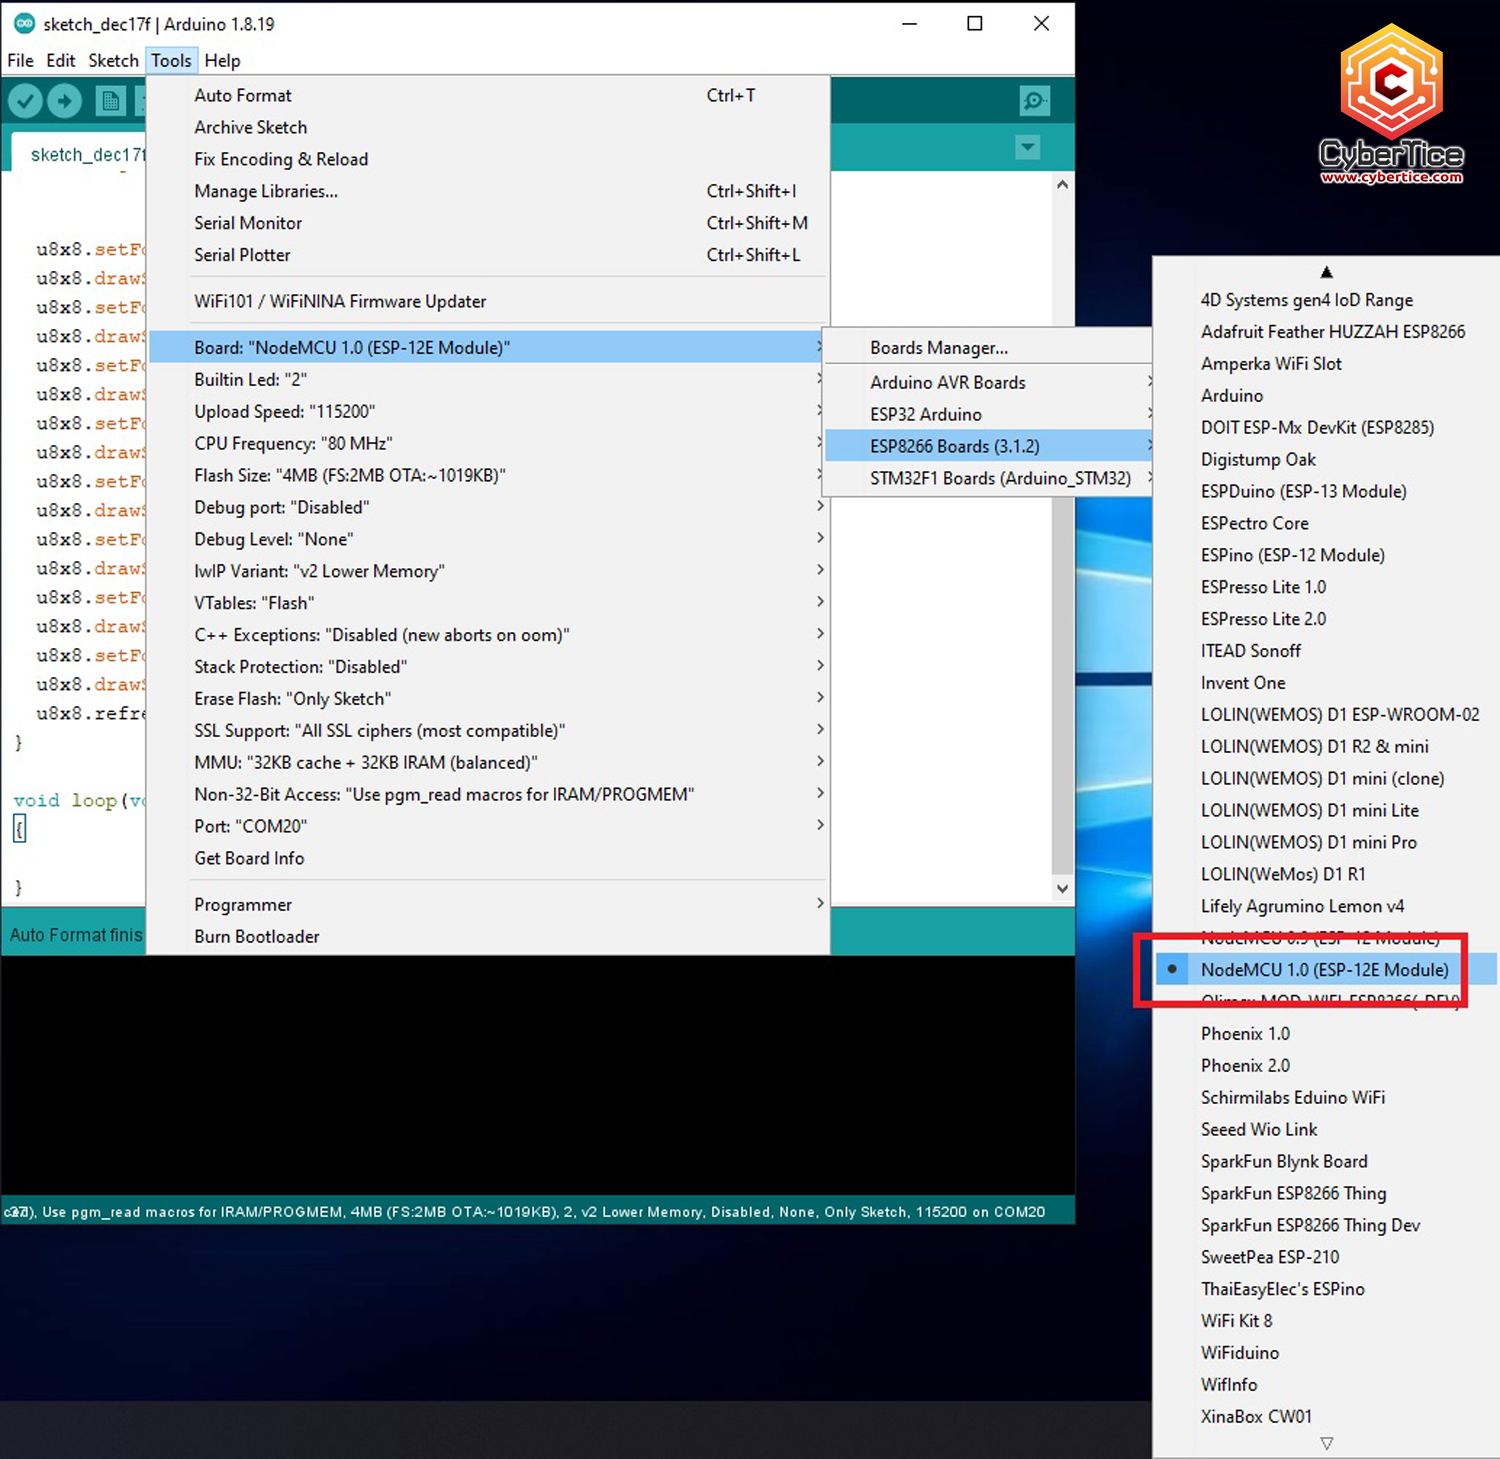
Task: Expand the ESP32 Arduino boards submenu
Action: [925, 414]
